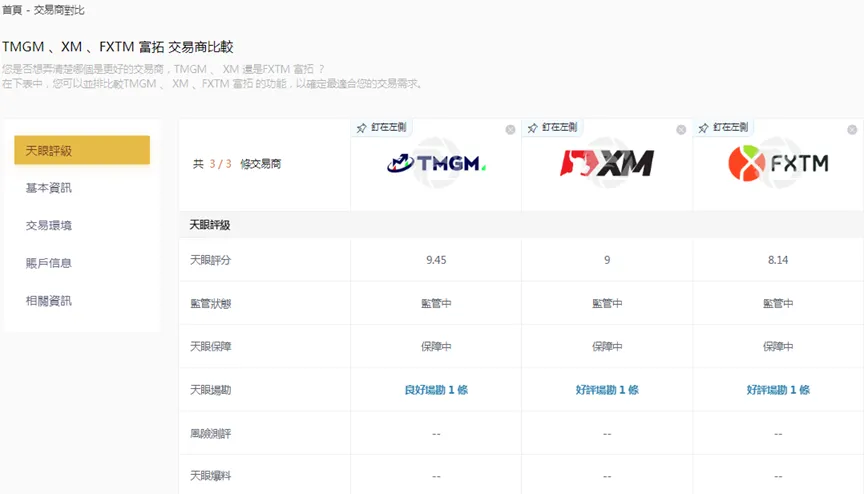Click the 共 3/3 條交易商 counter
This screenshot has height=494, width=864.
coord(237,164)
